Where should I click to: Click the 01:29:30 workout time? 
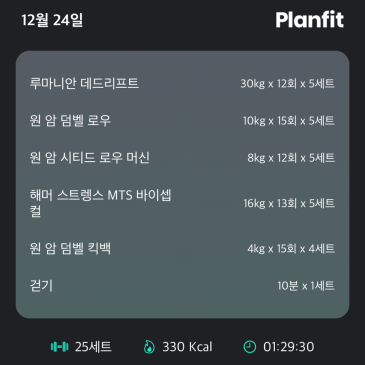click(289, 347)
